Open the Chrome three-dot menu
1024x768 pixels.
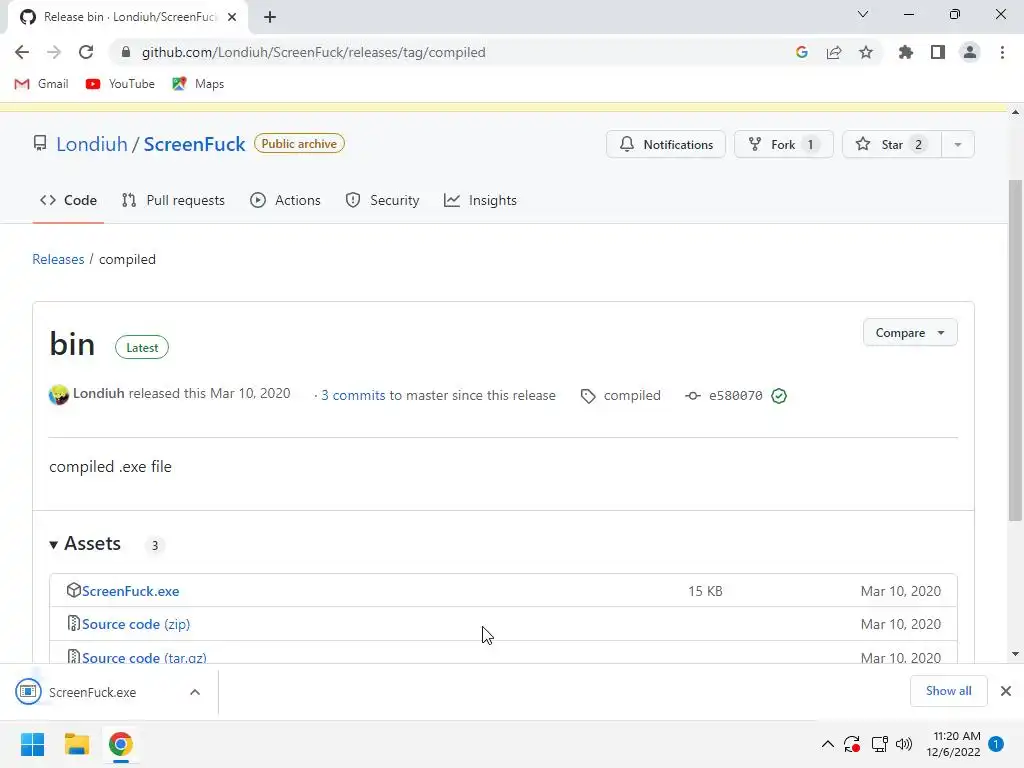(x=1002, y=52)
